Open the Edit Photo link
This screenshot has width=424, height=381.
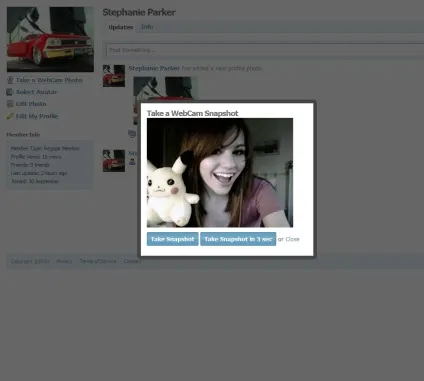(x=31, y=104)
